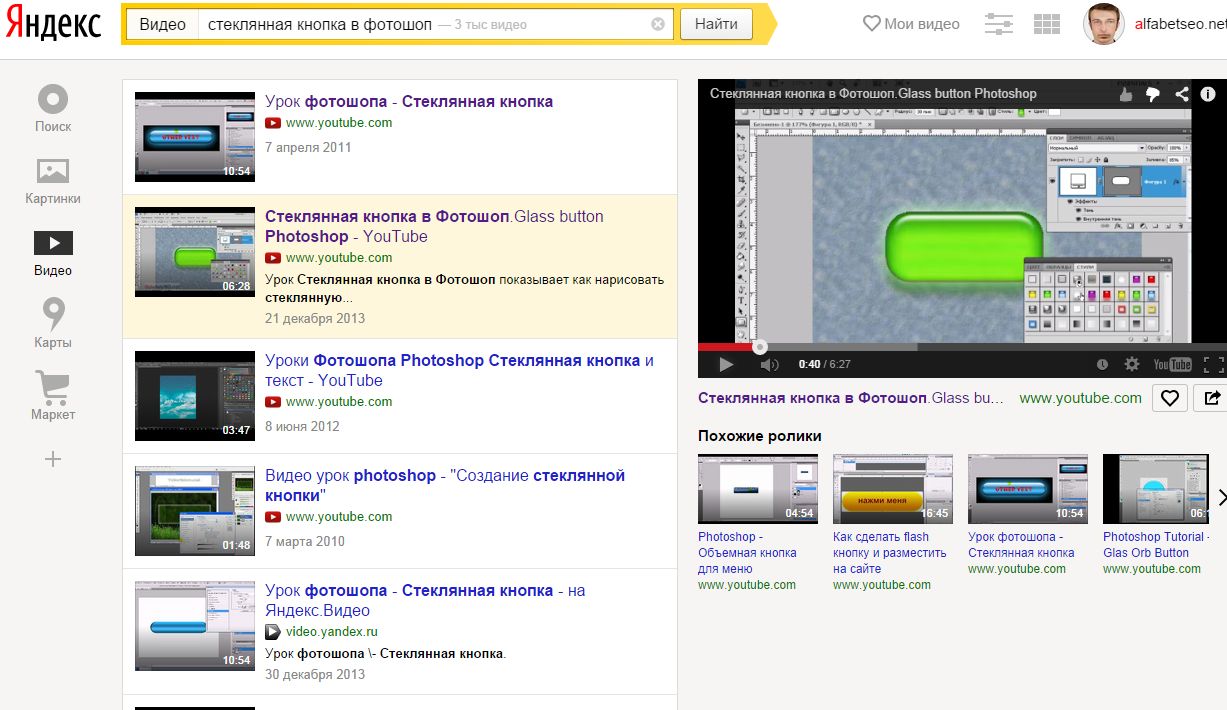
Task: Open the search settings sliders icon
Action: (998, 24)
